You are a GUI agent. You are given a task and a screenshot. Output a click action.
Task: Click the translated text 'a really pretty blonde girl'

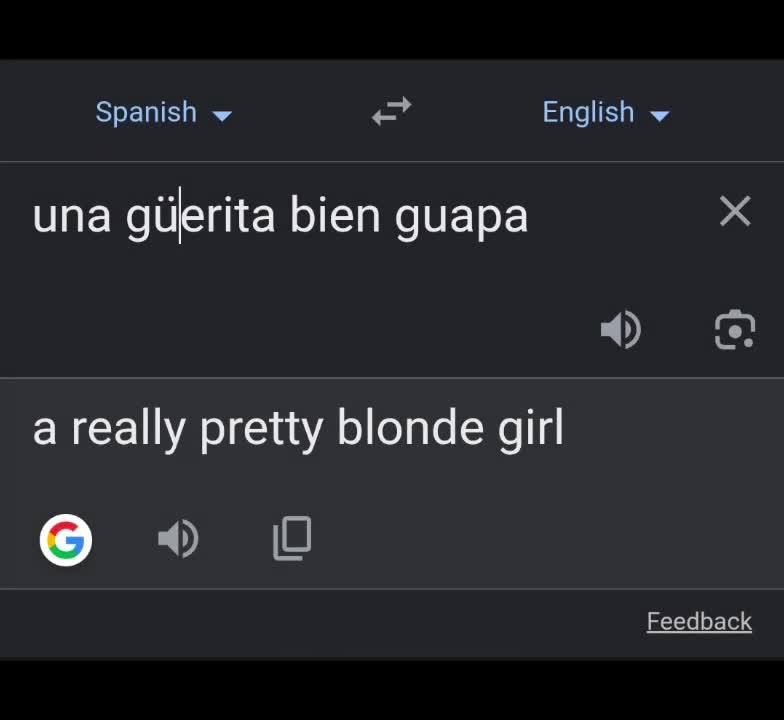coord(298,428)
